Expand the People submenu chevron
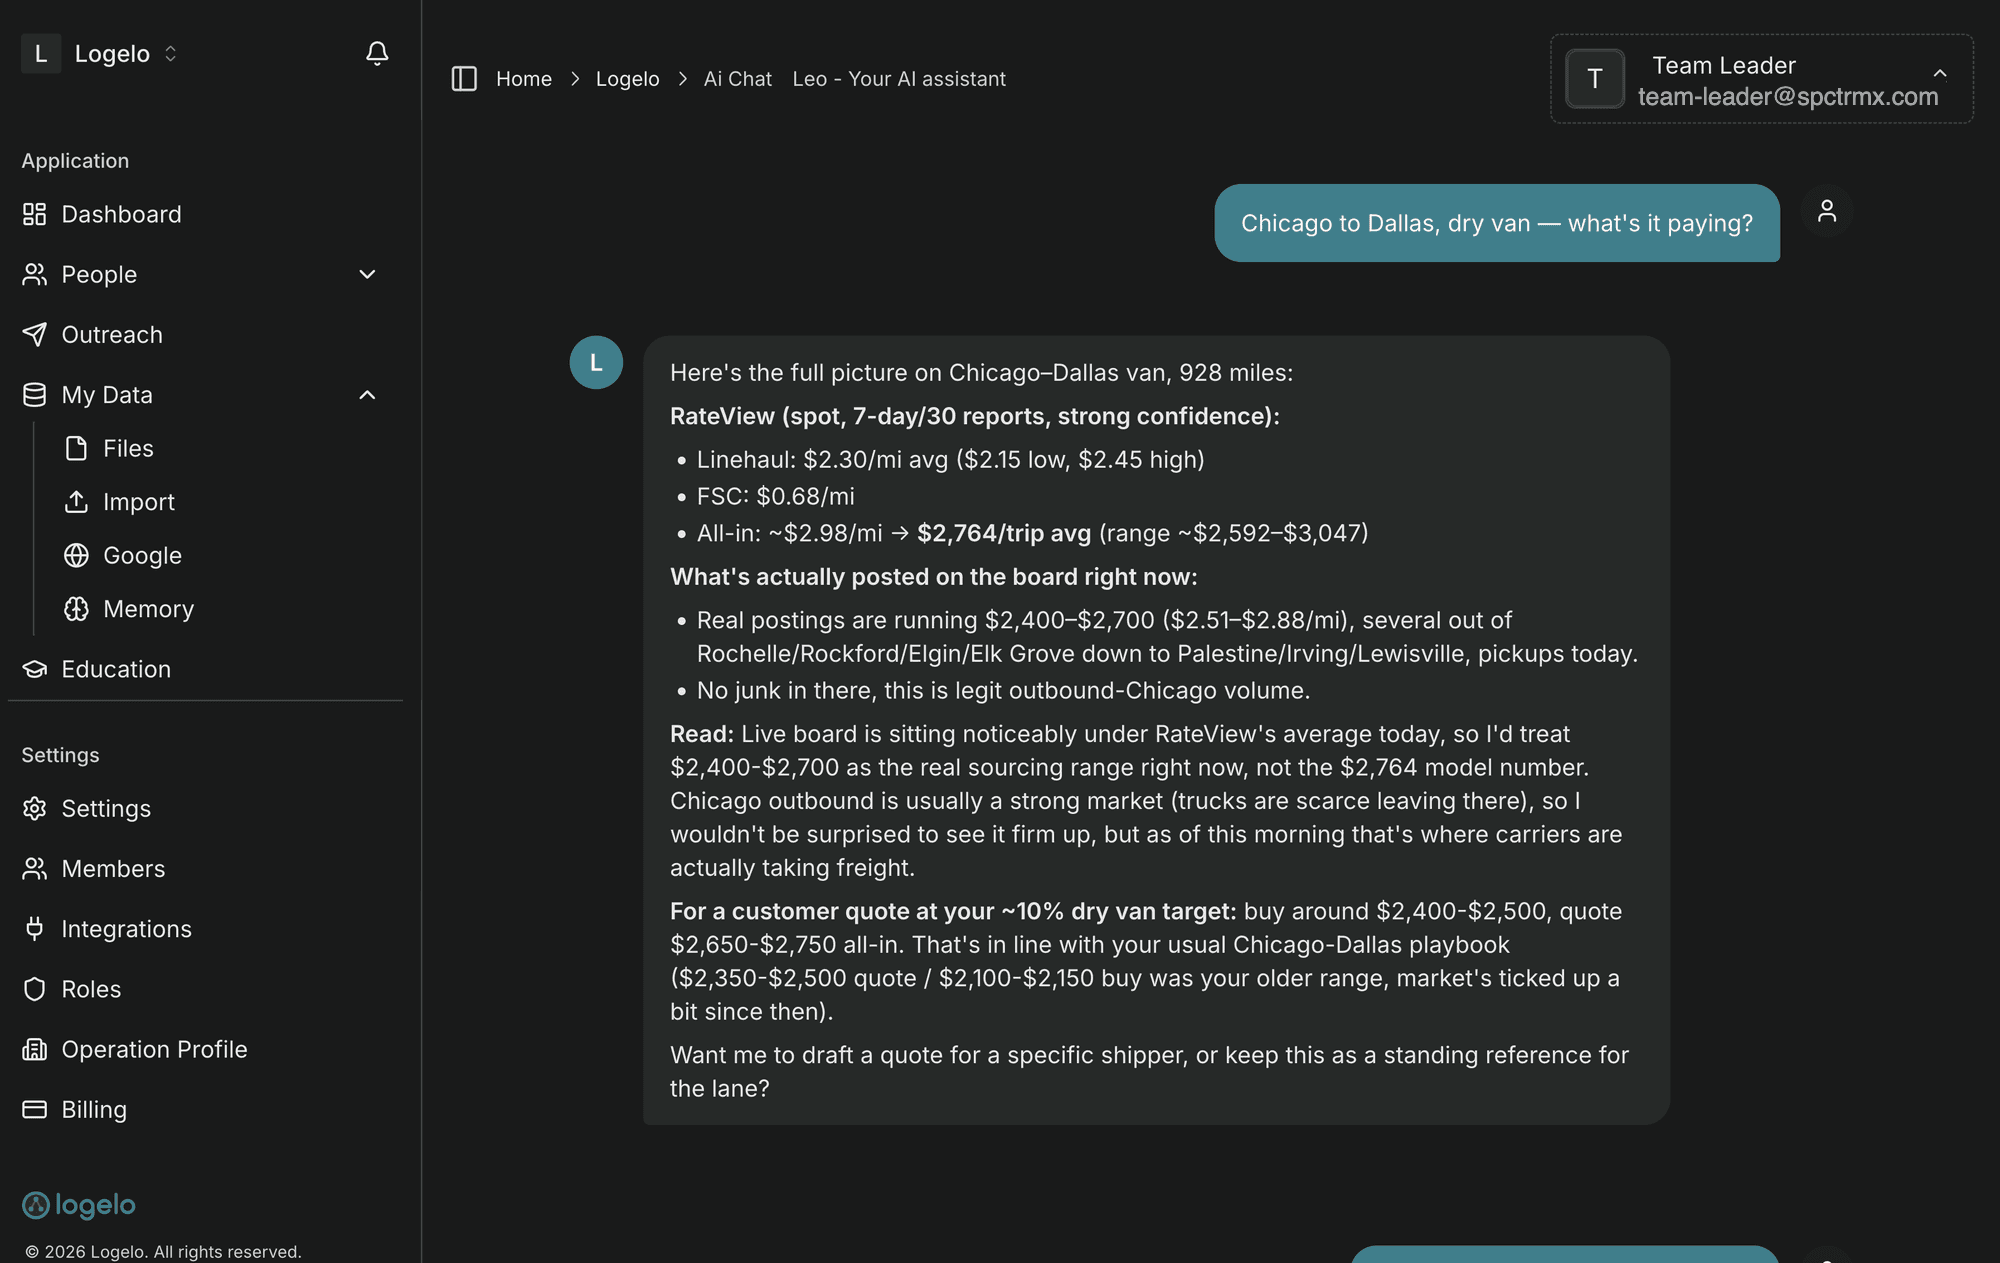The height and width of the screenshot is (1263, 2000). pyautogui.click(x=367, y=274)
